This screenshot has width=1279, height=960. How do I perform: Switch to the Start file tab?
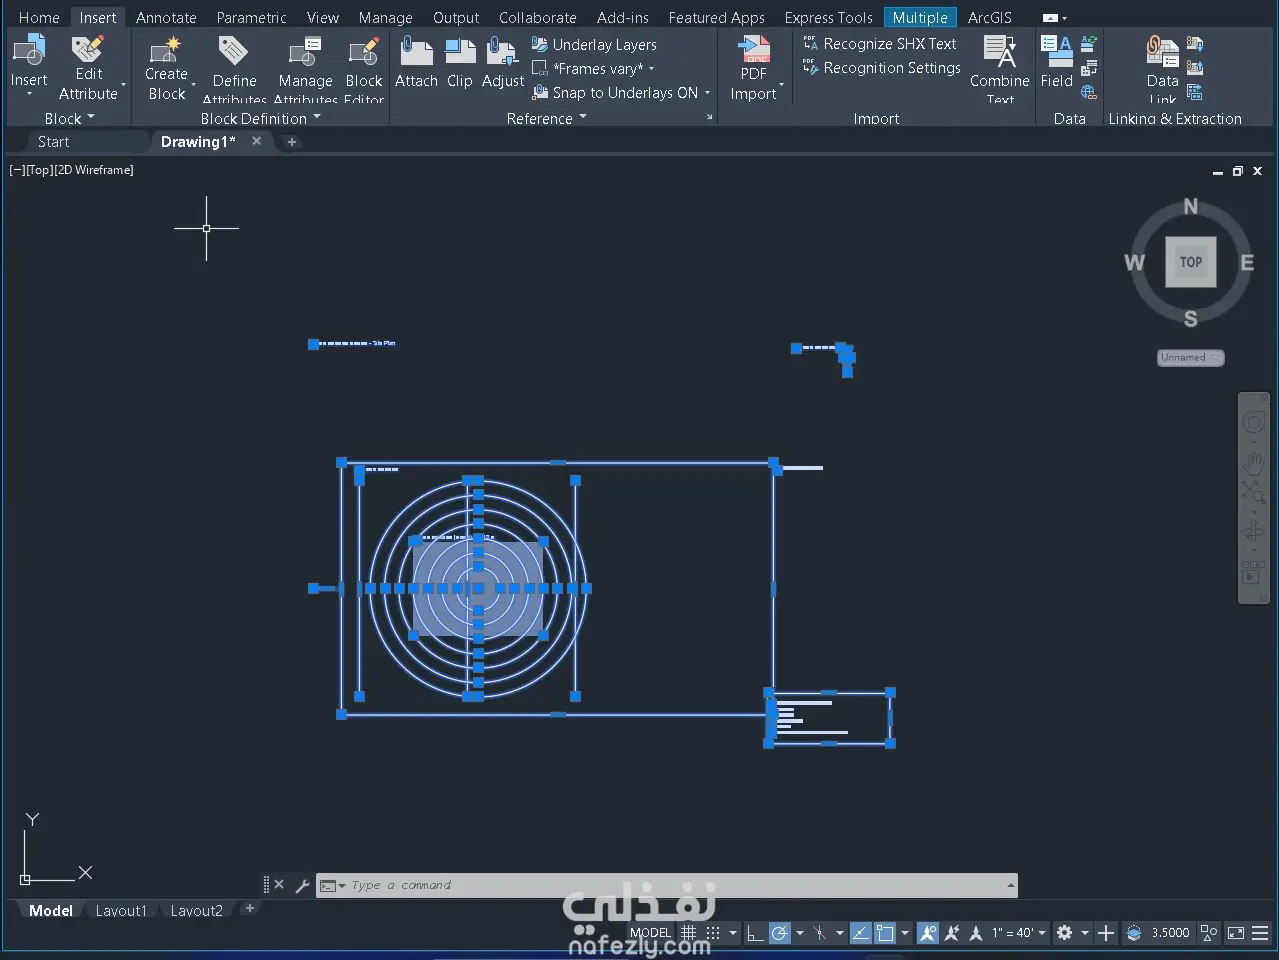54,142
